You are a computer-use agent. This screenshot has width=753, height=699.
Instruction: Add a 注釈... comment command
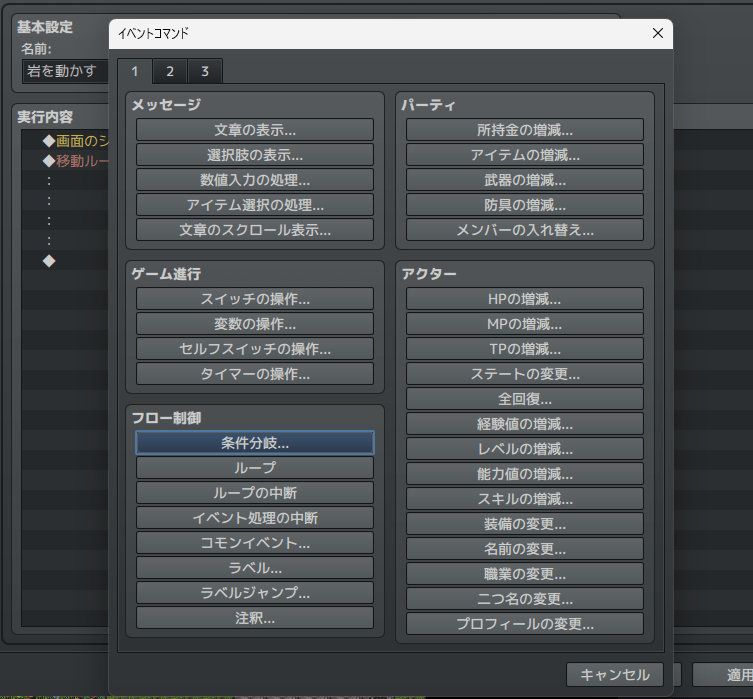tap(255, 617)
